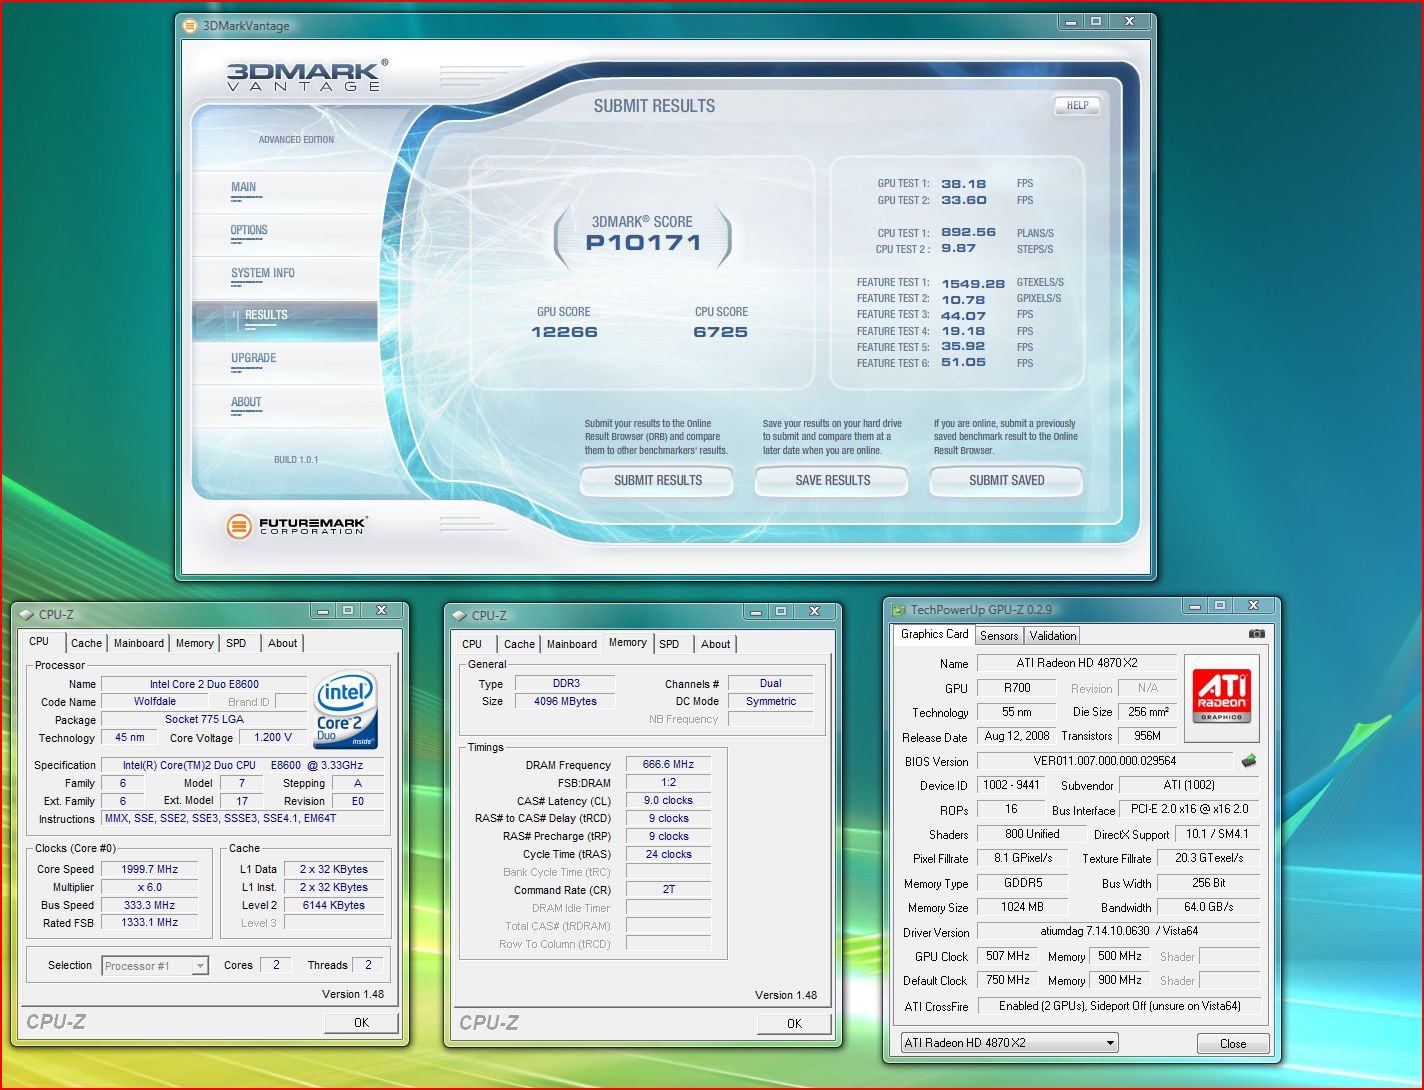Switch to the Cache tab in left CPU-Z

86,643
